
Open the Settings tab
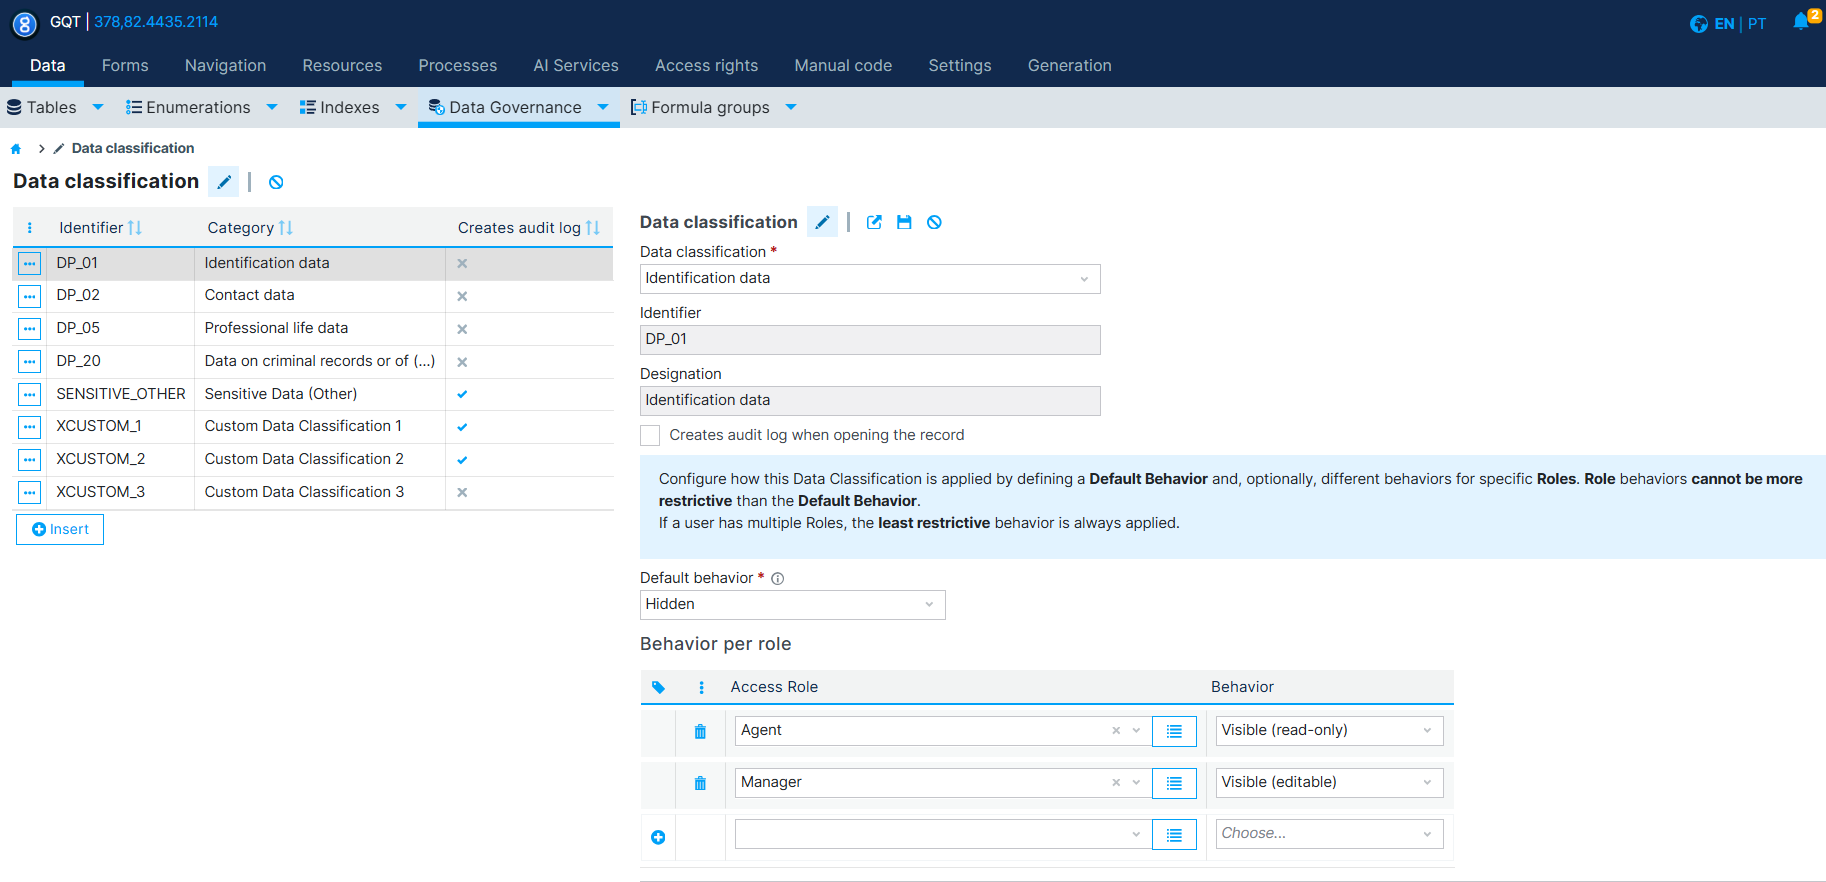click(960, 66)
